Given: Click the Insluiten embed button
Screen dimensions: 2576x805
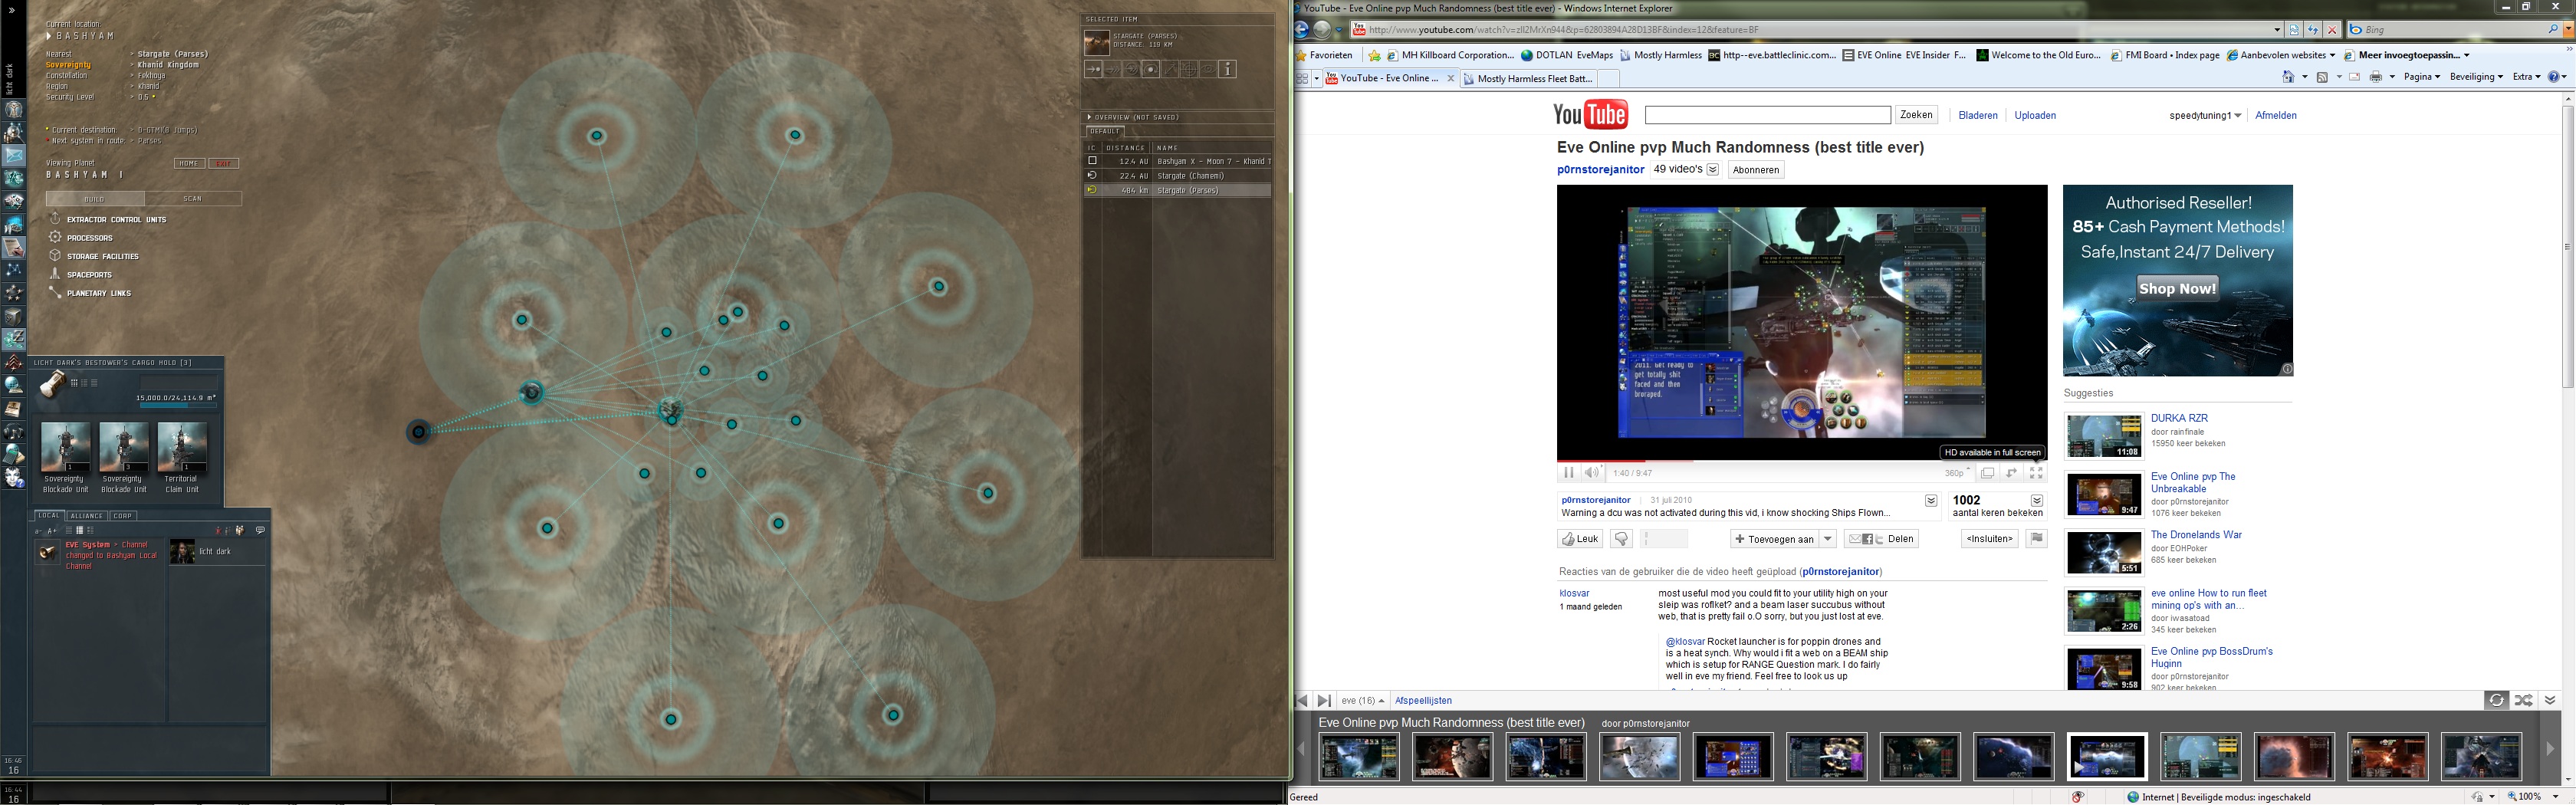Looking at the screenshot, I should 1989,539.
